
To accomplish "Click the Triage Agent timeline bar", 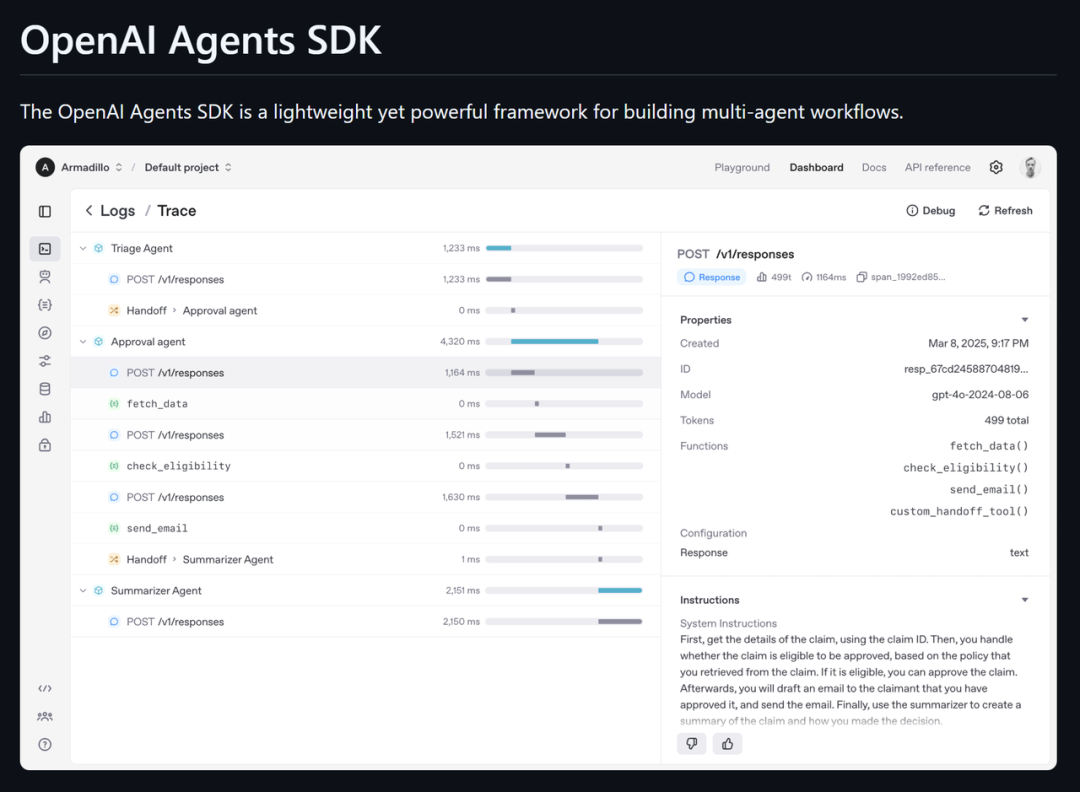I will pos(499,248).
